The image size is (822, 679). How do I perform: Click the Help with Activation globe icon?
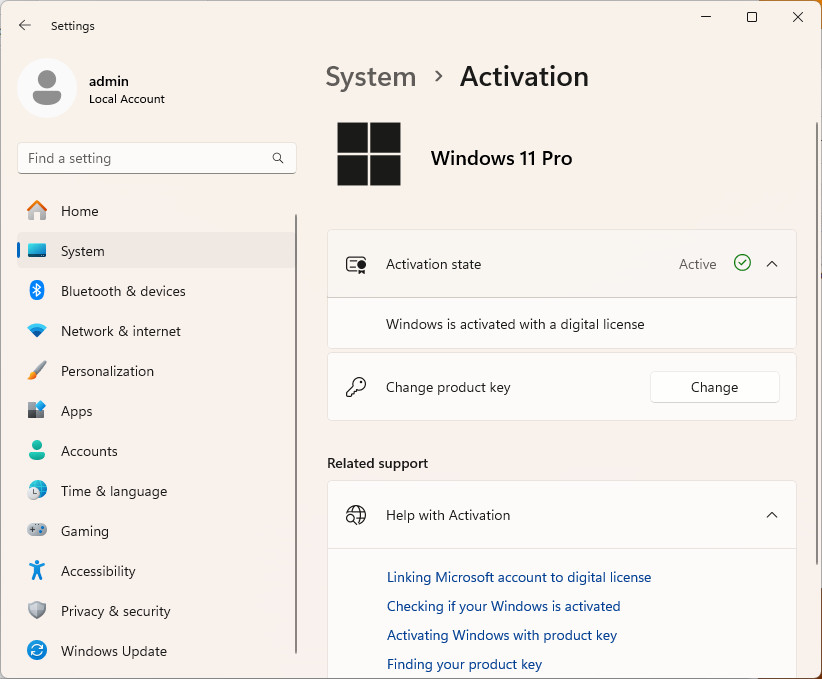[356, 515]
